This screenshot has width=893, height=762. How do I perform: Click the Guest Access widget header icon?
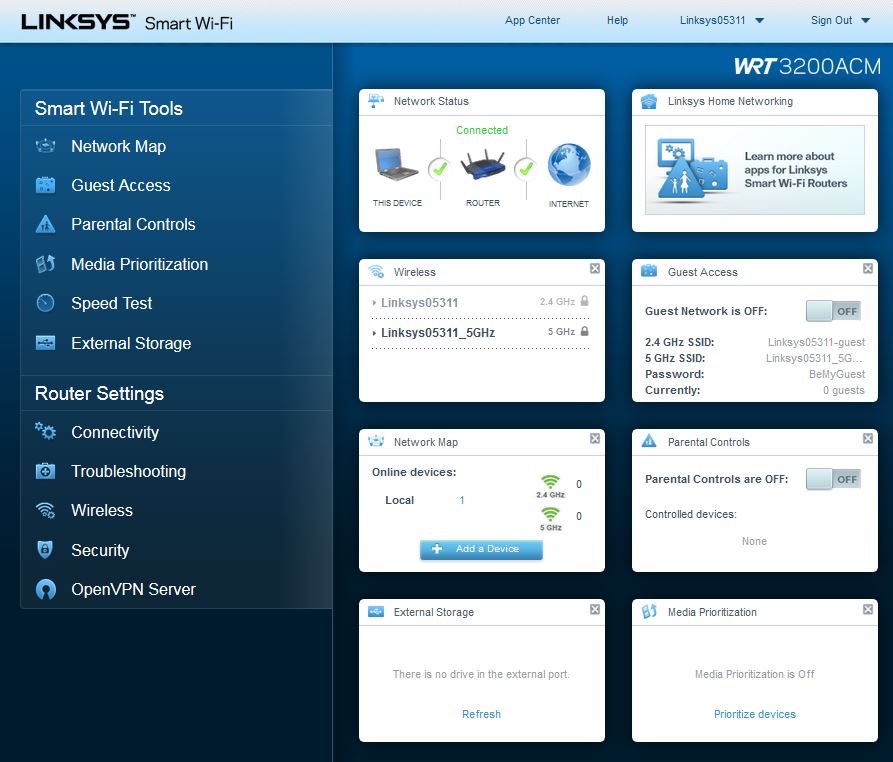click(x=649, y=271)
